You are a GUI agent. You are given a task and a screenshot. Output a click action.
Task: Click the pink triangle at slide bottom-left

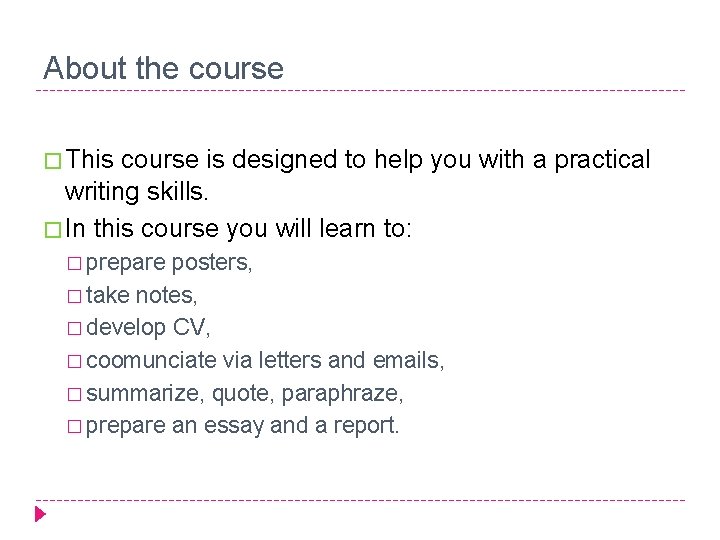click(x=40, y=514)
